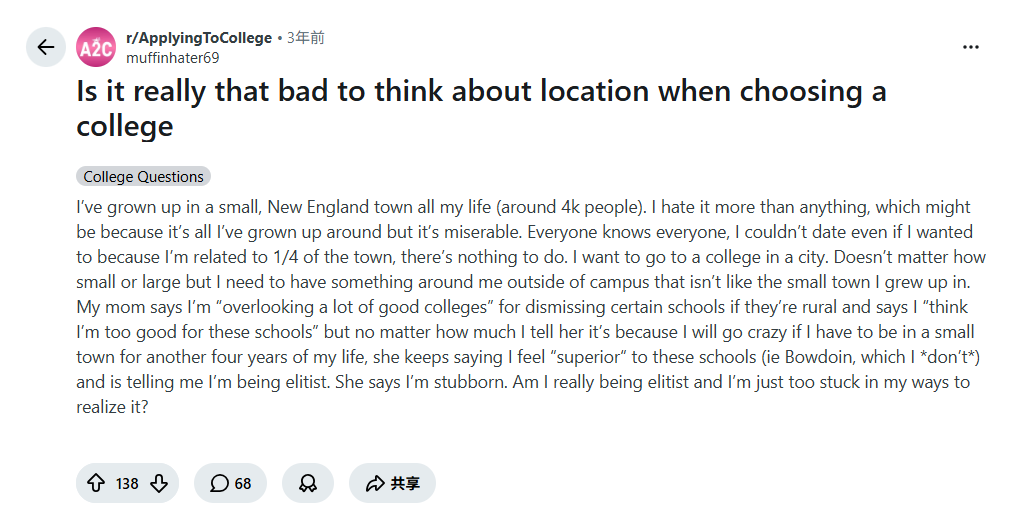
Task: Open the three-dot post options menu
Action: tap(970, 47)
